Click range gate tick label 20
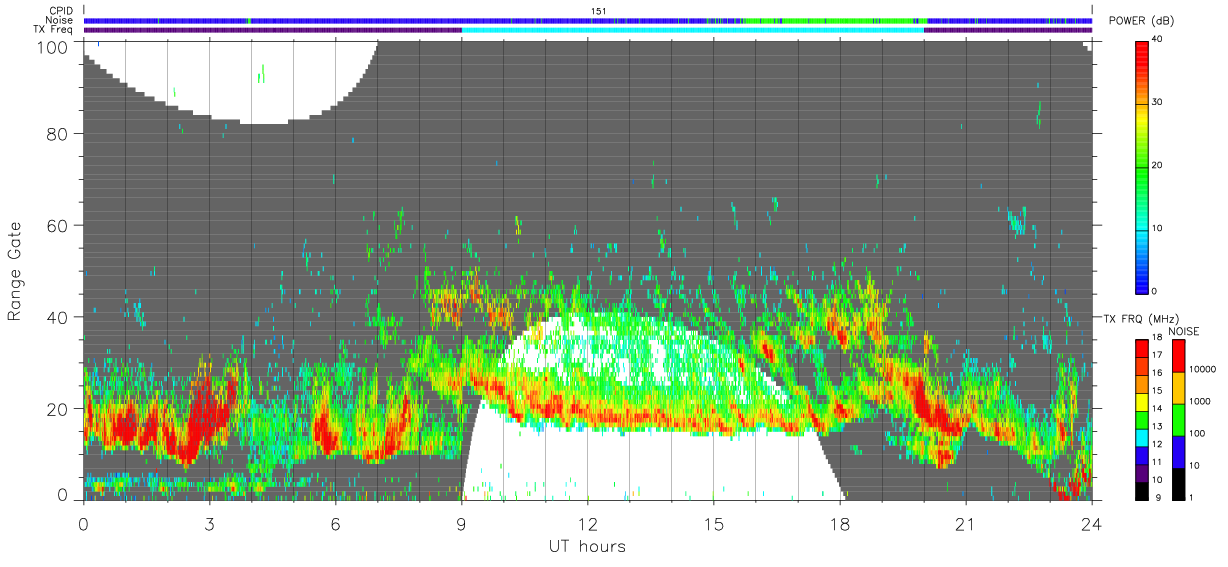Viewport: 1228px width, 567px height. [59, 409]
